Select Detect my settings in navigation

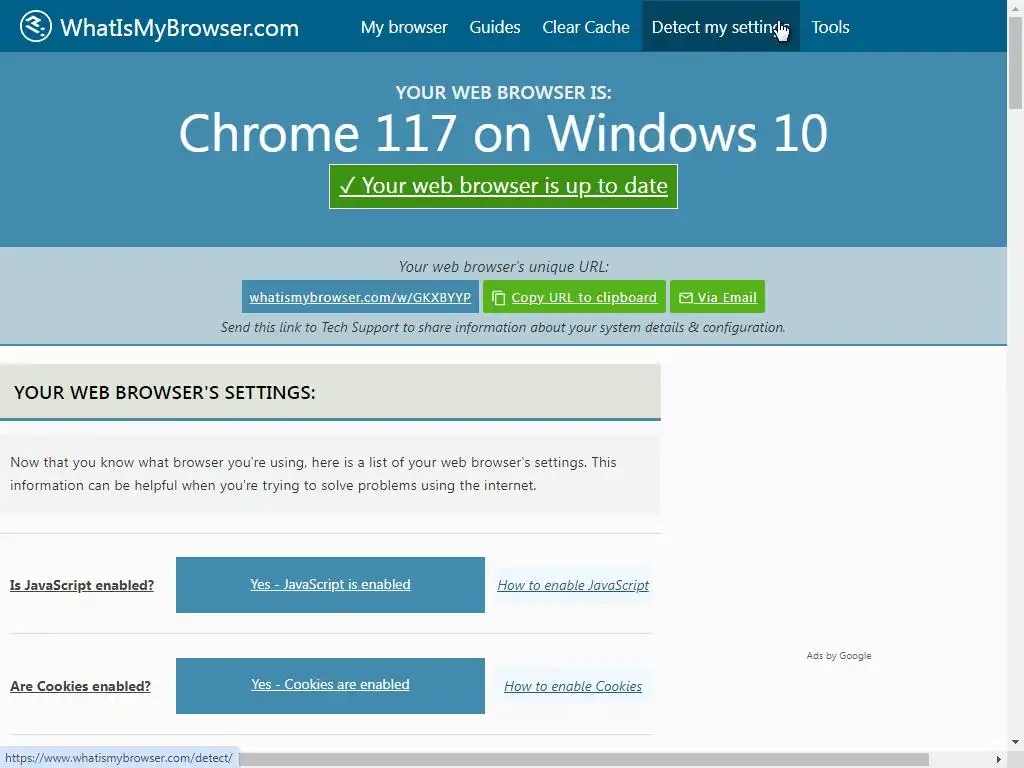(720, 27)
